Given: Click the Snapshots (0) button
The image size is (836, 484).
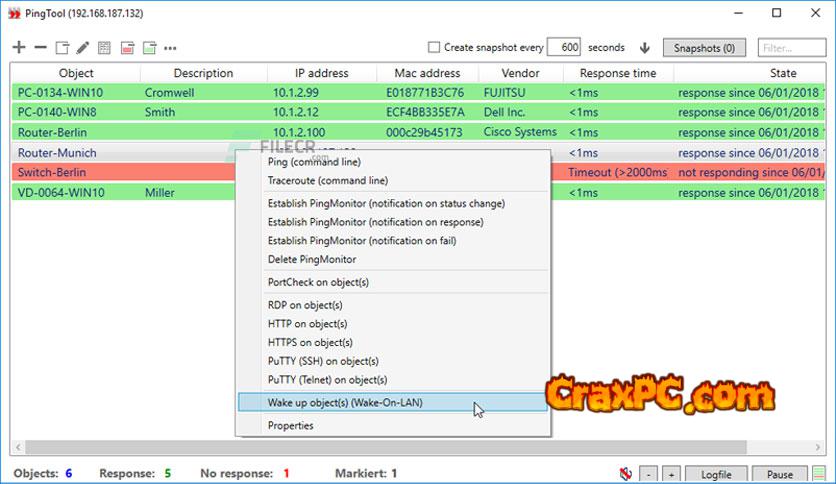Looking at the screenshot, I should [704, 47].
